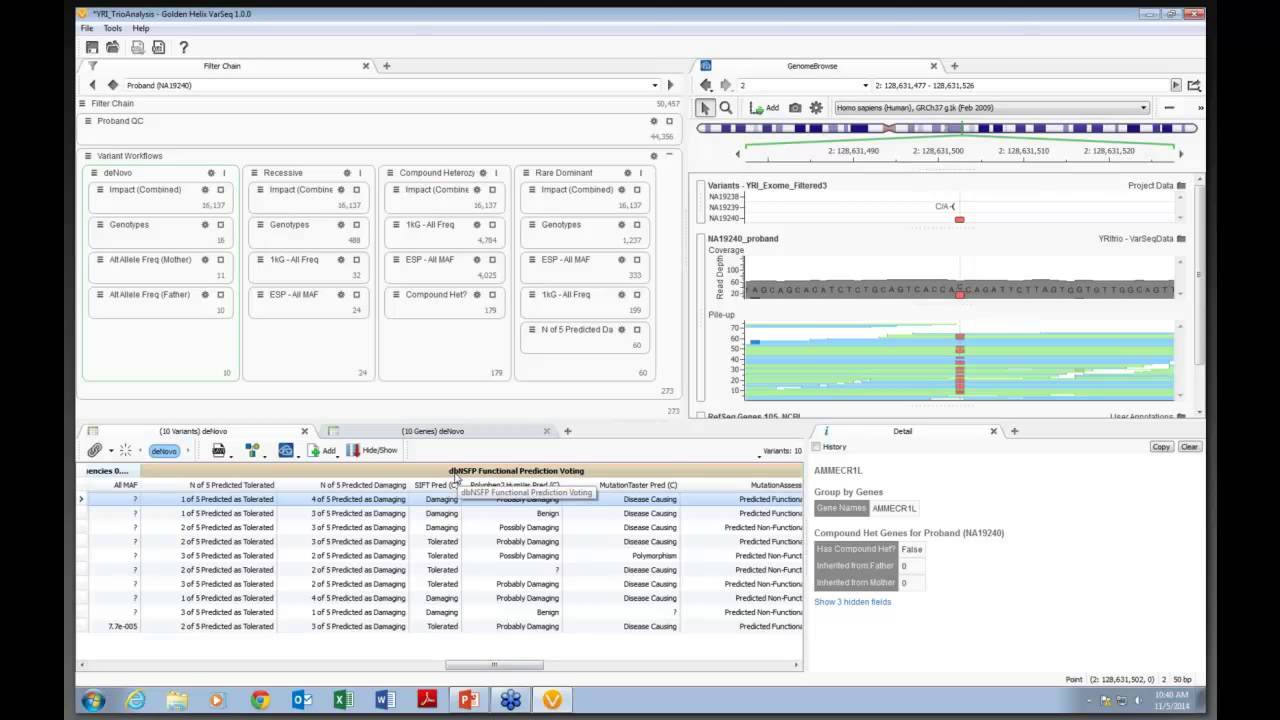Click the Open project folder icon
Viewport: 1280px width, 720px height.
click(113, 47)
